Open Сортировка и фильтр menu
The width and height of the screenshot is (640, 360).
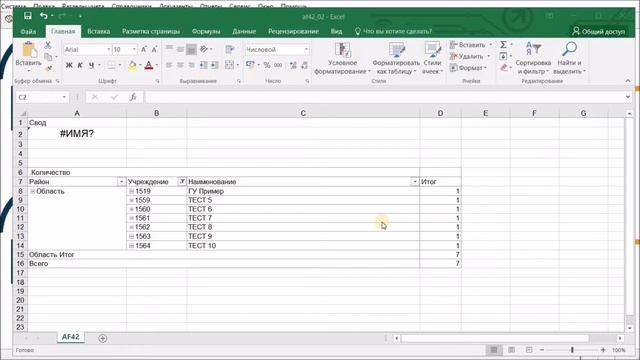(533, 58)
